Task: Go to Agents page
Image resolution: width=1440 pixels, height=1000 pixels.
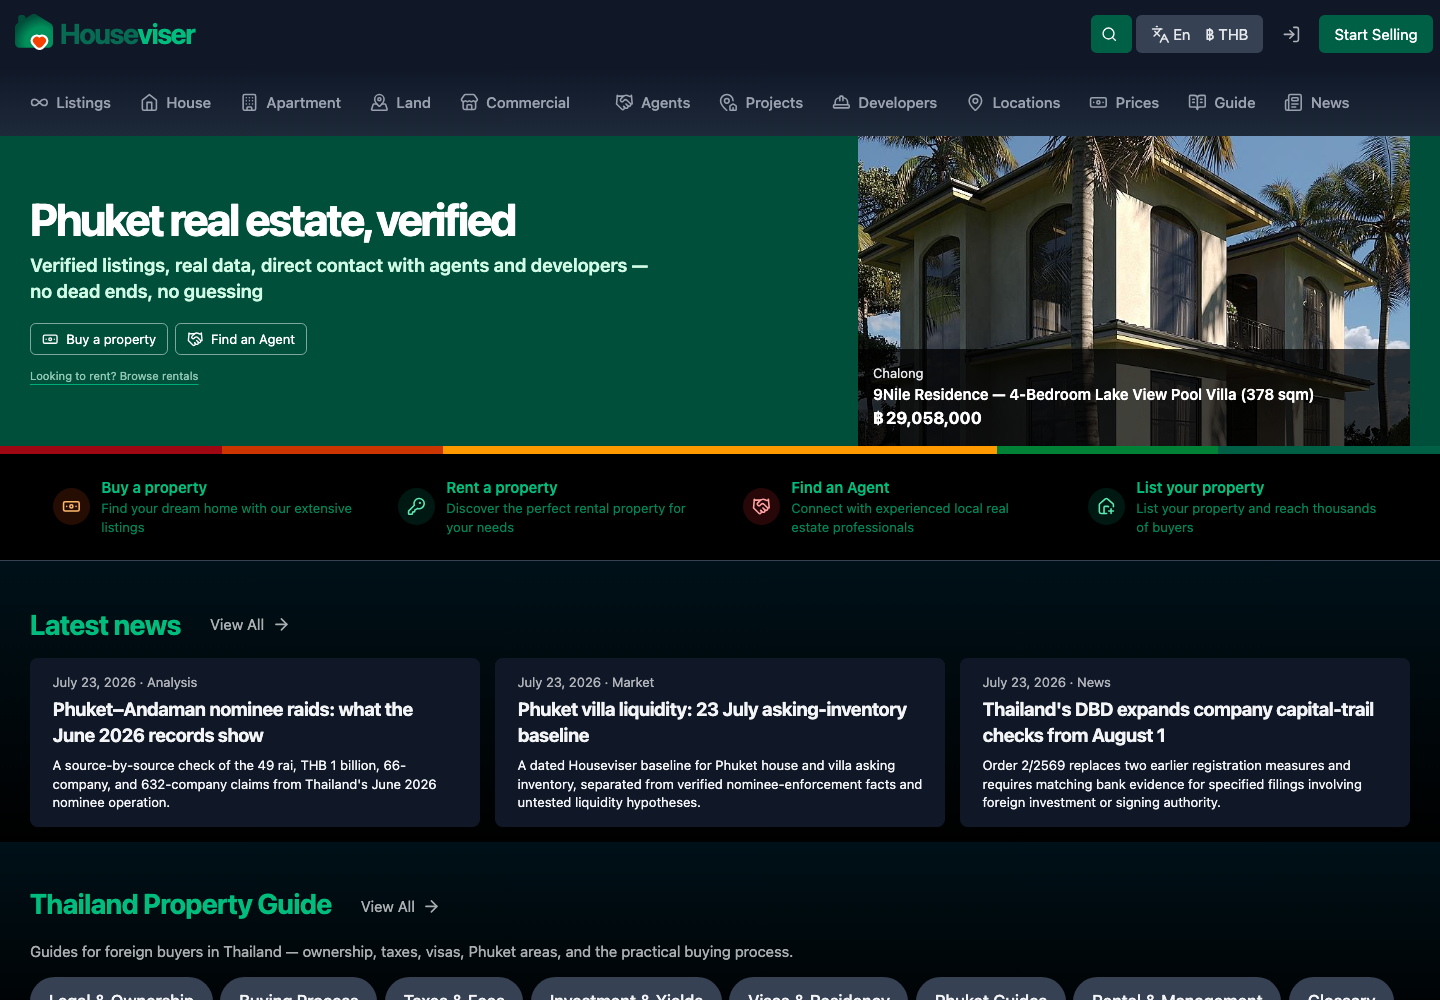Action: pyautogui.click(x=653, y=103)
